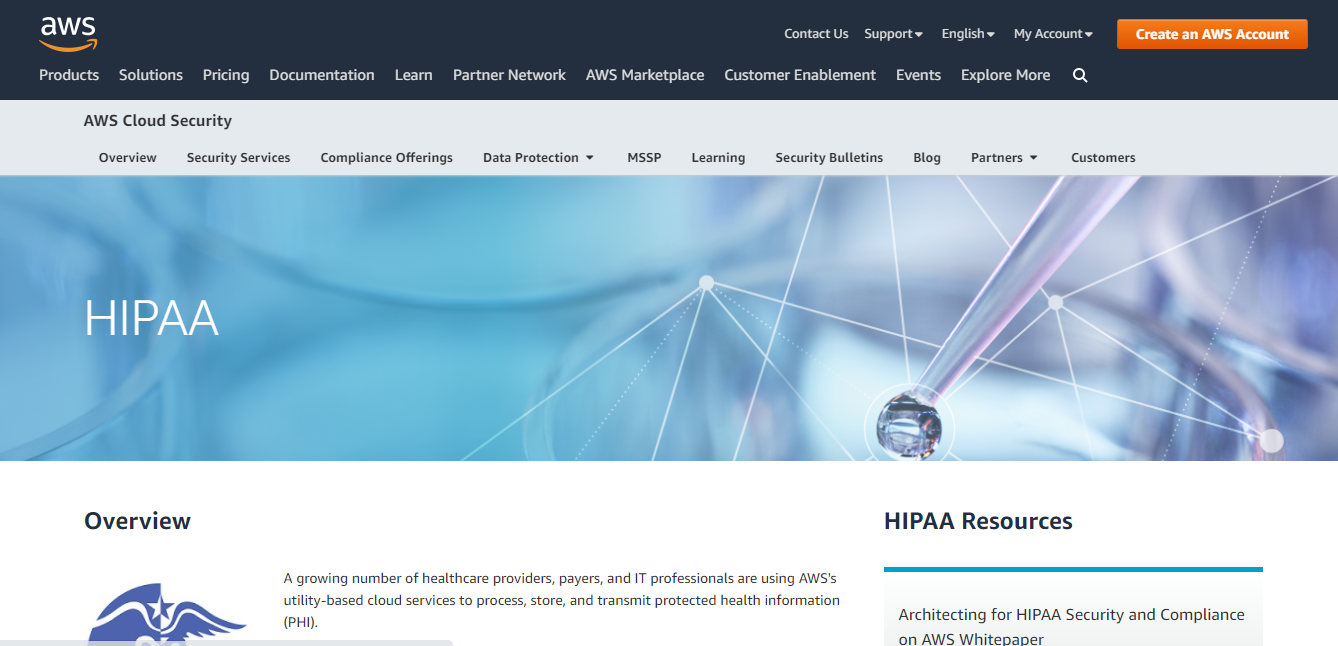Open the English language dropdown
1338x646 pixels.
coord(968,34)
